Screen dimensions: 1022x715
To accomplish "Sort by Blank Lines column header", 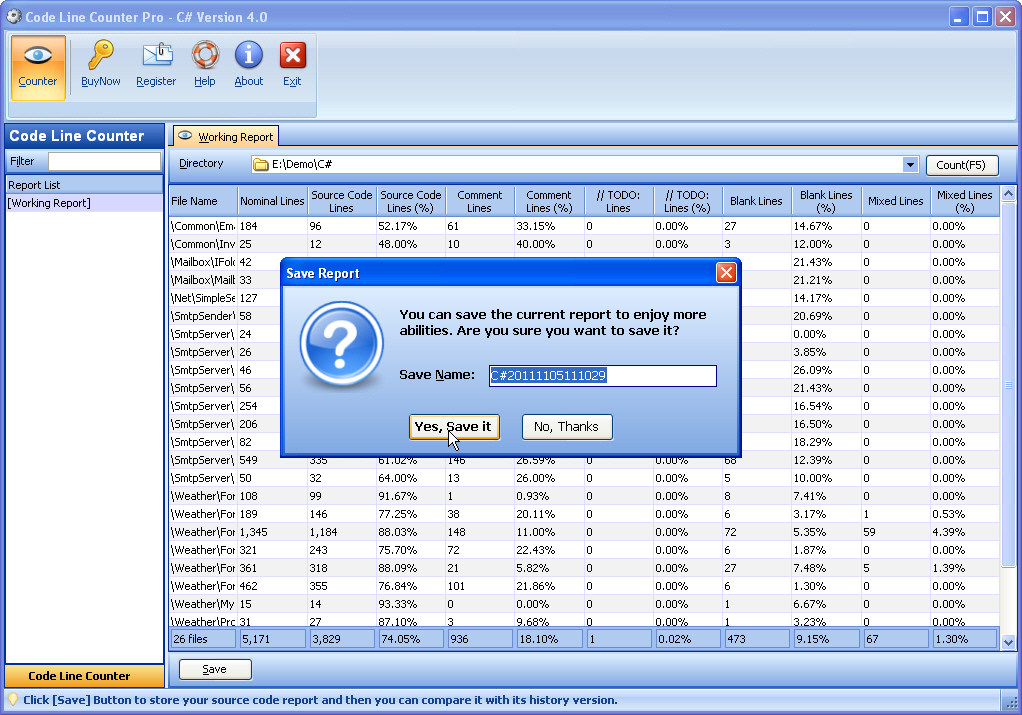I will (x=757, y=201).
